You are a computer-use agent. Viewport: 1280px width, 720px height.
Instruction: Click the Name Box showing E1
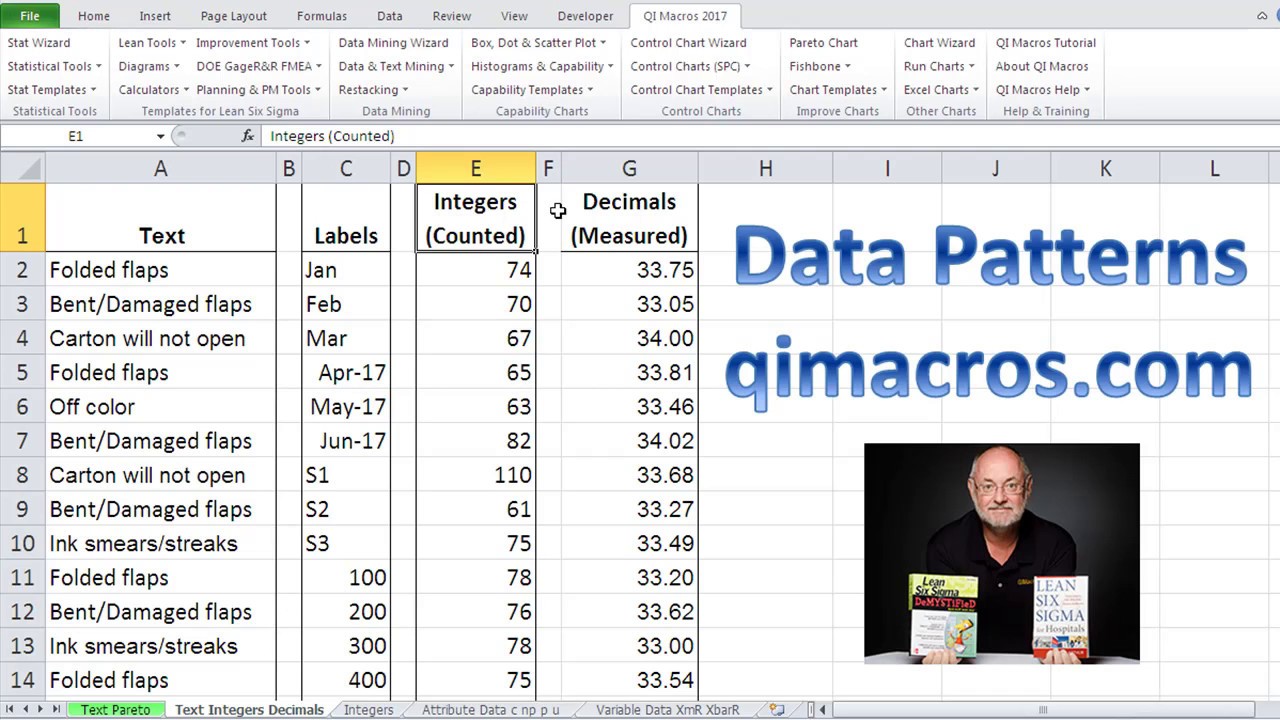(x=76, y=136)
